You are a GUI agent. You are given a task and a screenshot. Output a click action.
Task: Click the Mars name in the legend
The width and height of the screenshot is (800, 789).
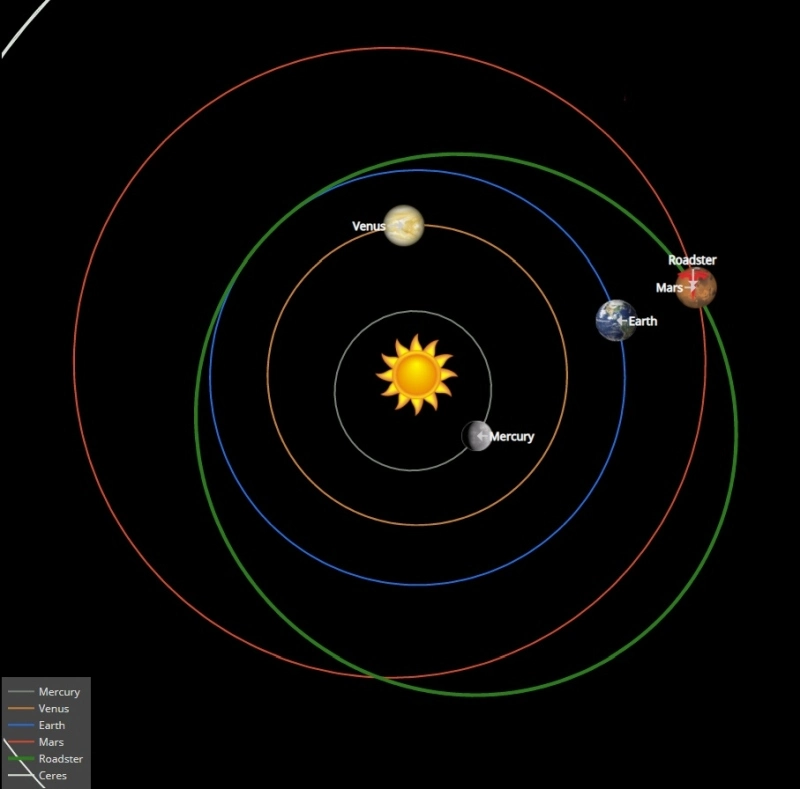pyautogui.click(x=51, y=742)
